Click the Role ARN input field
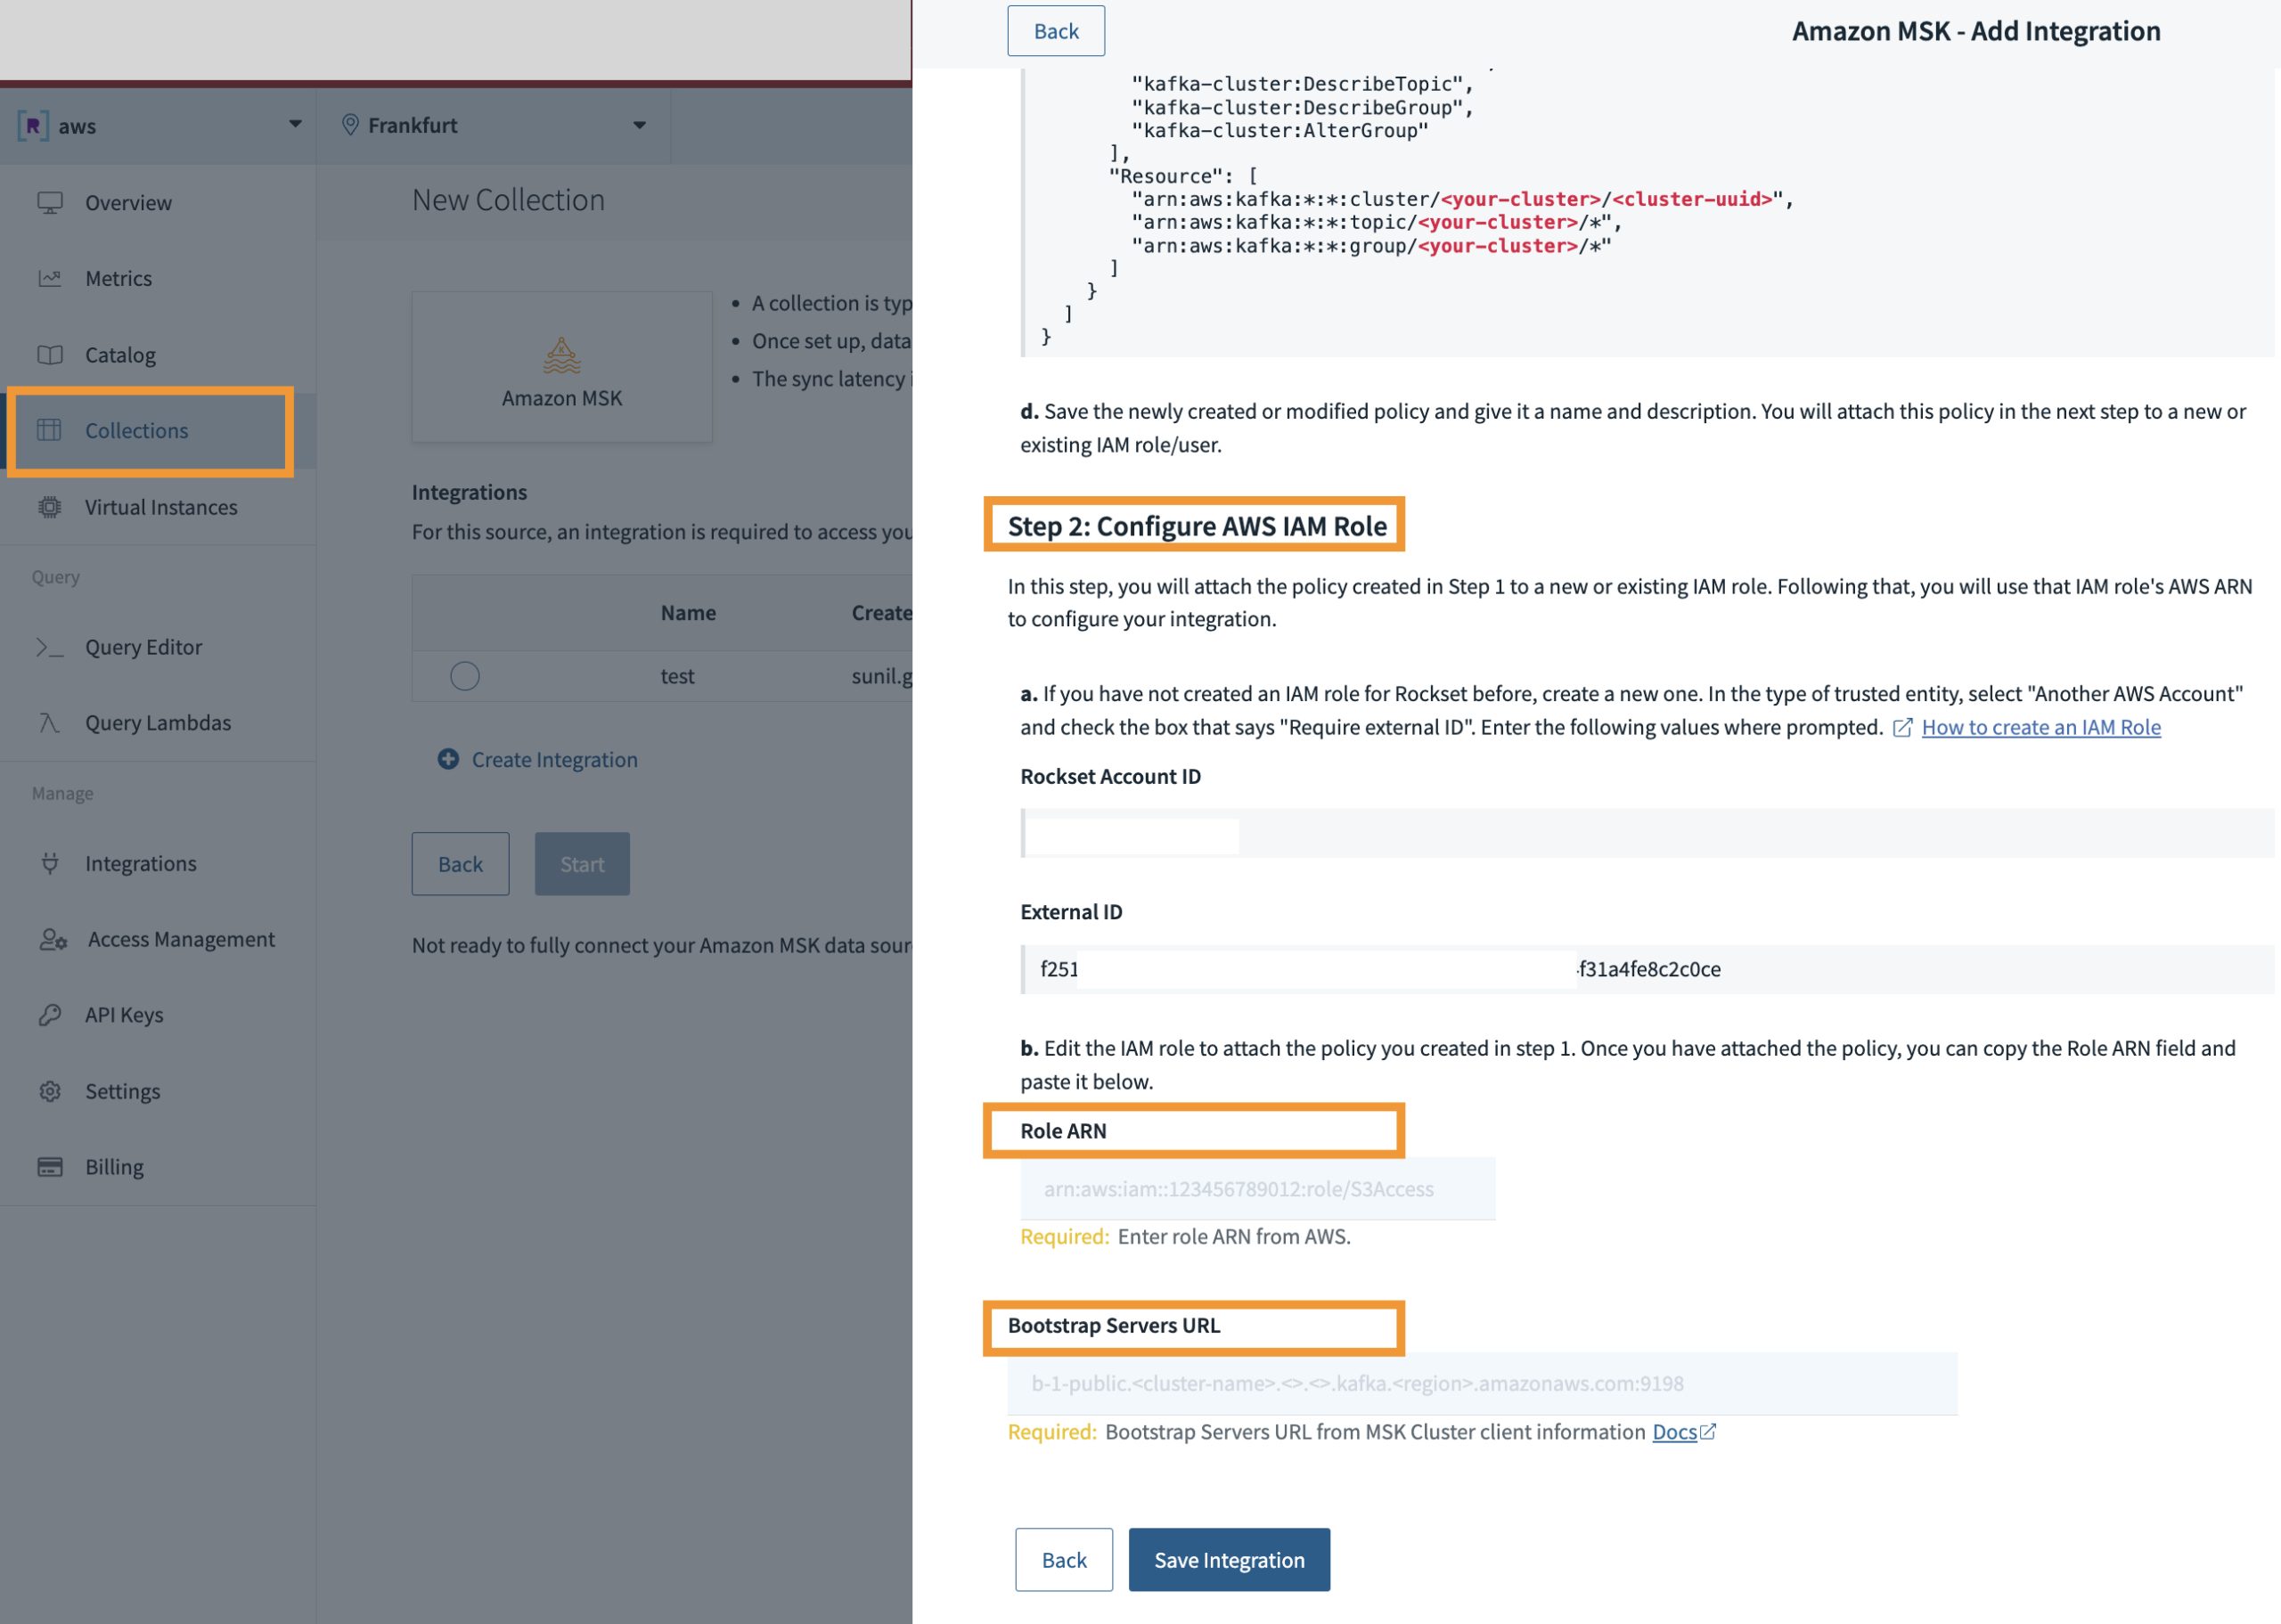 tap(1256, 1188)
